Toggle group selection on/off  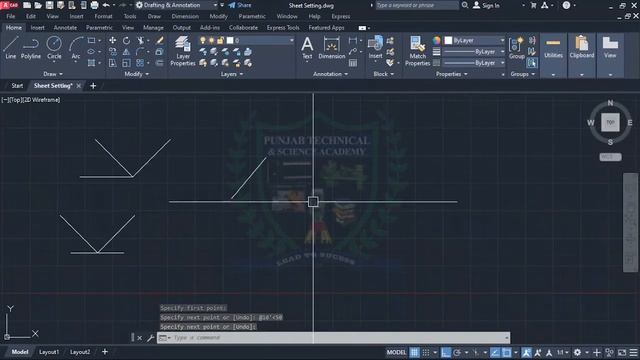tap(532, 63)
